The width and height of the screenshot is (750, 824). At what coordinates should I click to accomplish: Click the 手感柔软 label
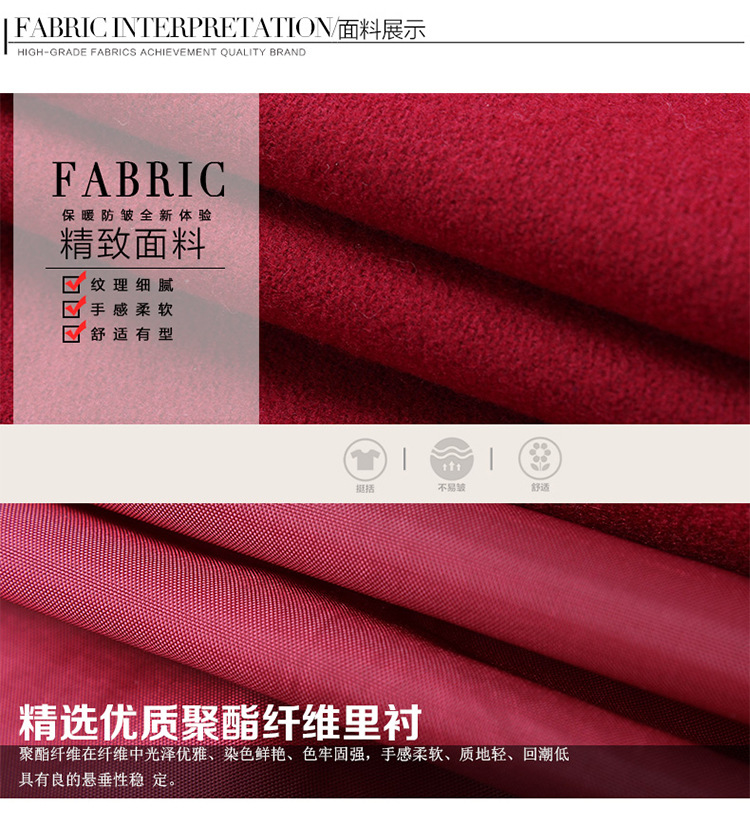[x=132, y=310]
